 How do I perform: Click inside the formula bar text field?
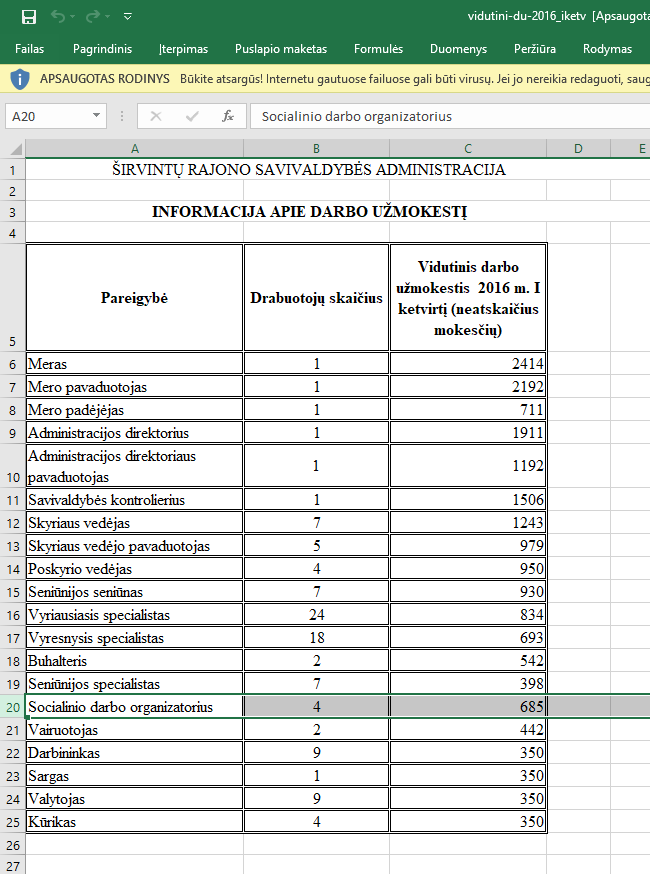(x=450, y=116)
